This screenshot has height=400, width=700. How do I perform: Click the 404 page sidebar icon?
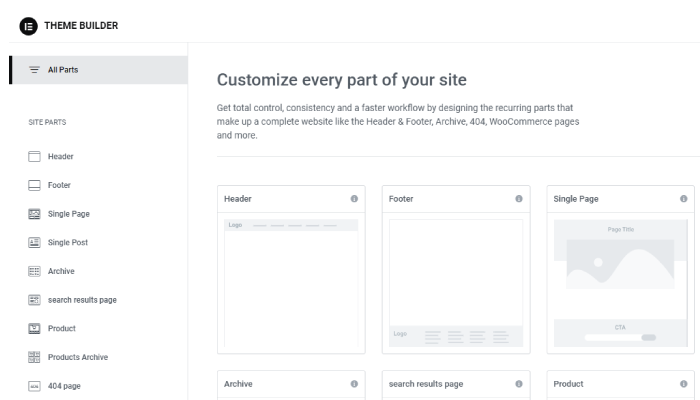click(34, 386)
